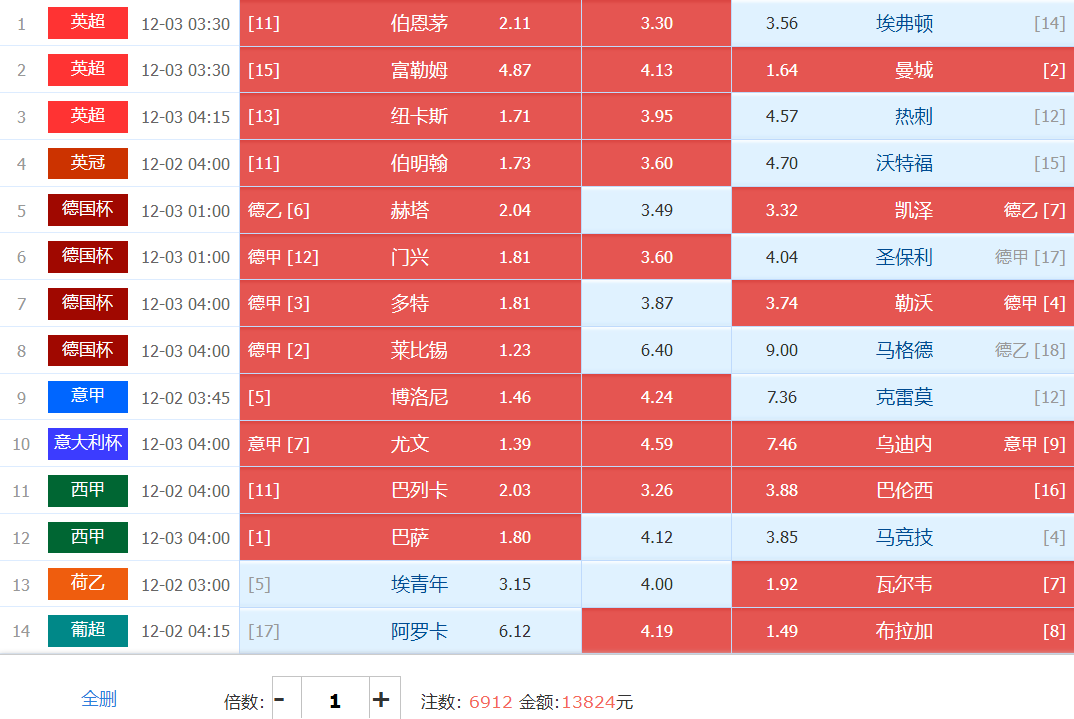Click the plus button to increase 倍数
1074x719 pixels.
click(381, 700)
